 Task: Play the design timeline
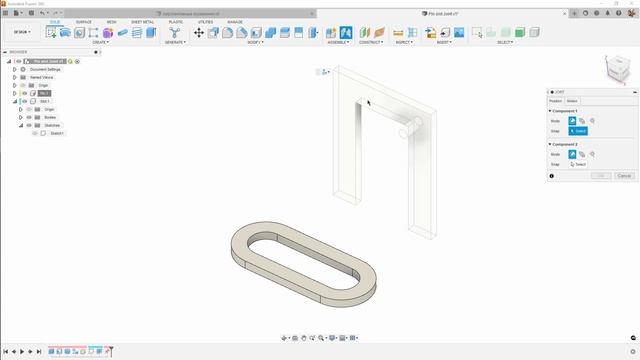(22, 351)
